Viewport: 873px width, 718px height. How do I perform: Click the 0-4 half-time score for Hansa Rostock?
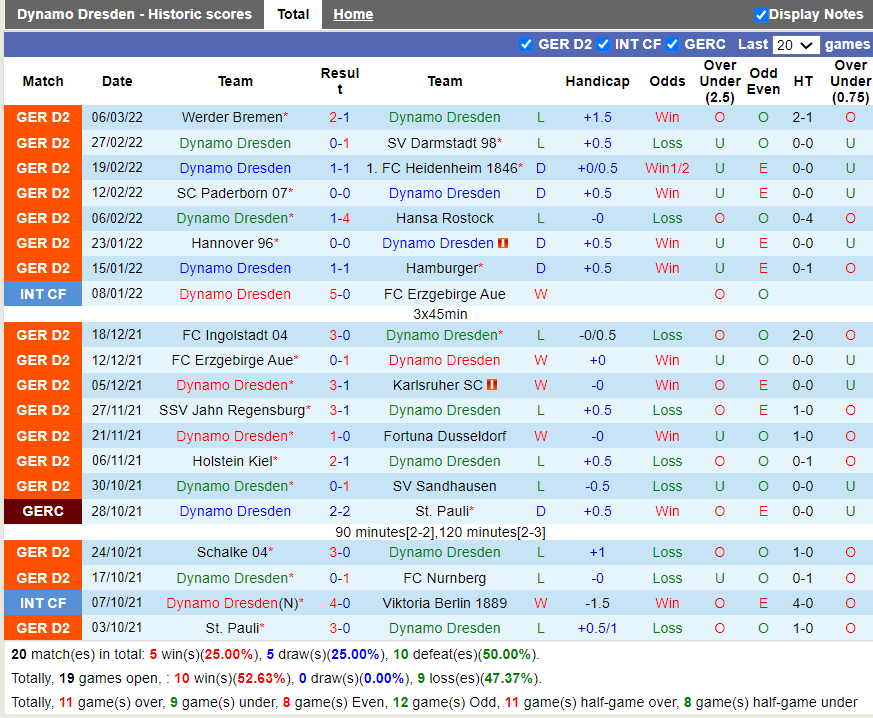802,218
